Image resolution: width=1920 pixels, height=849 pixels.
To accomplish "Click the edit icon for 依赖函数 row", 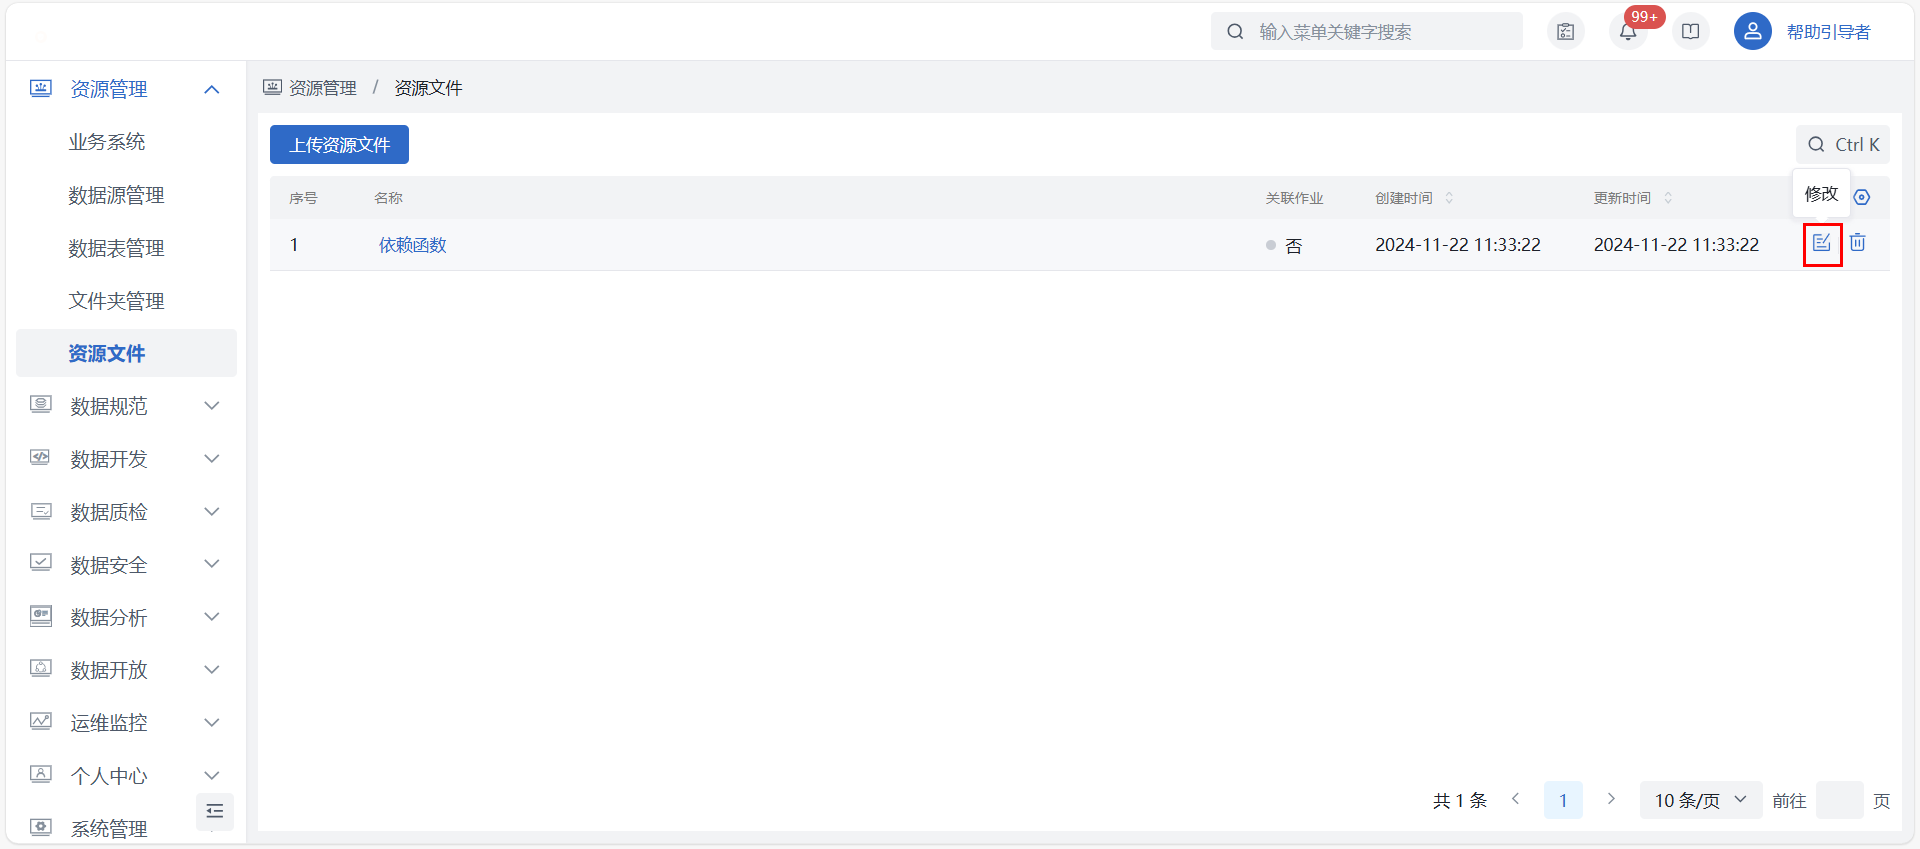I will click(x=1822, y=243).
